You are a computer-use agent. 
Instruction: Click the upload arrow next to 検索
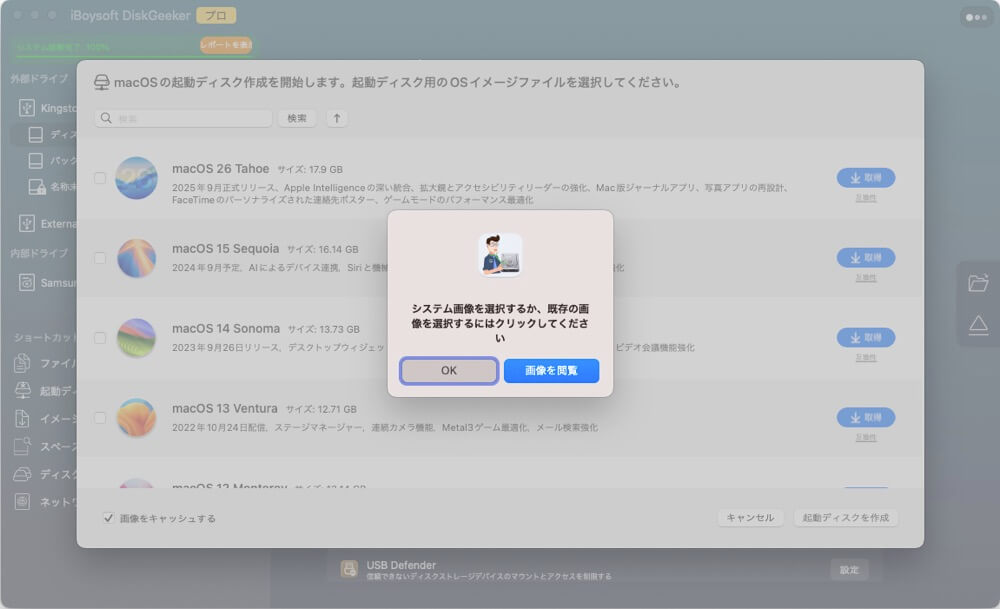click(x=337, y=118)
